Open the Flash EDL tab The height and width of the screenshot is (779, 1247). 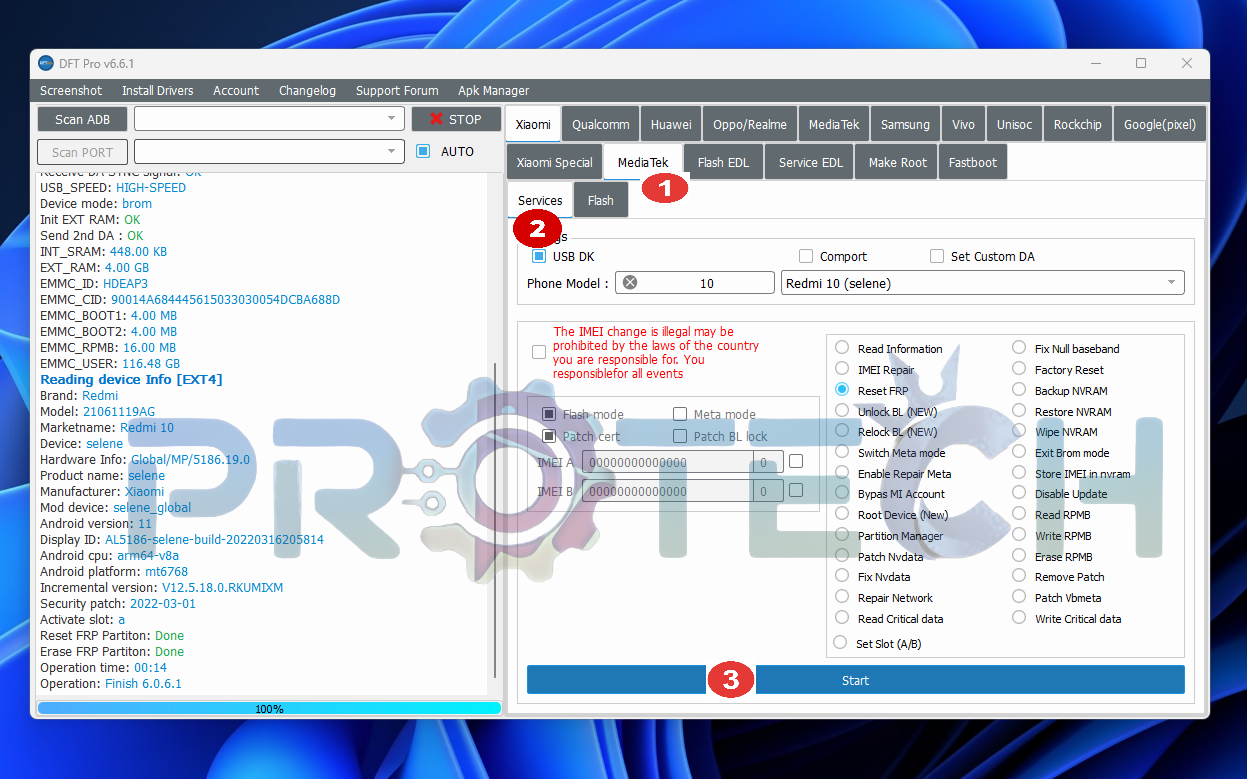(x=723, y=162)
